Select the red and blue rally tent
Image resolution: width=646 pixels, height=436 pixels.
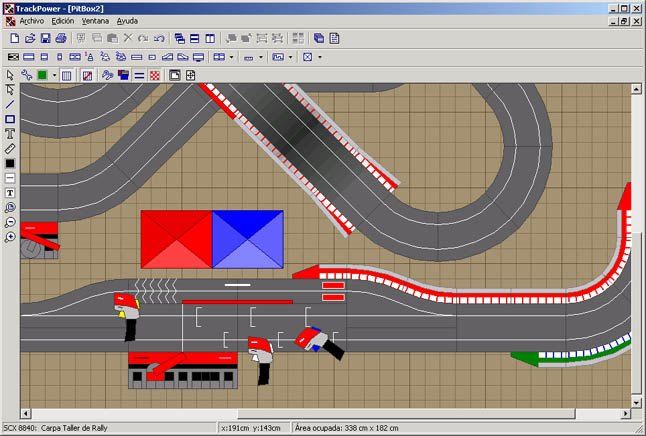pos(212,239)
